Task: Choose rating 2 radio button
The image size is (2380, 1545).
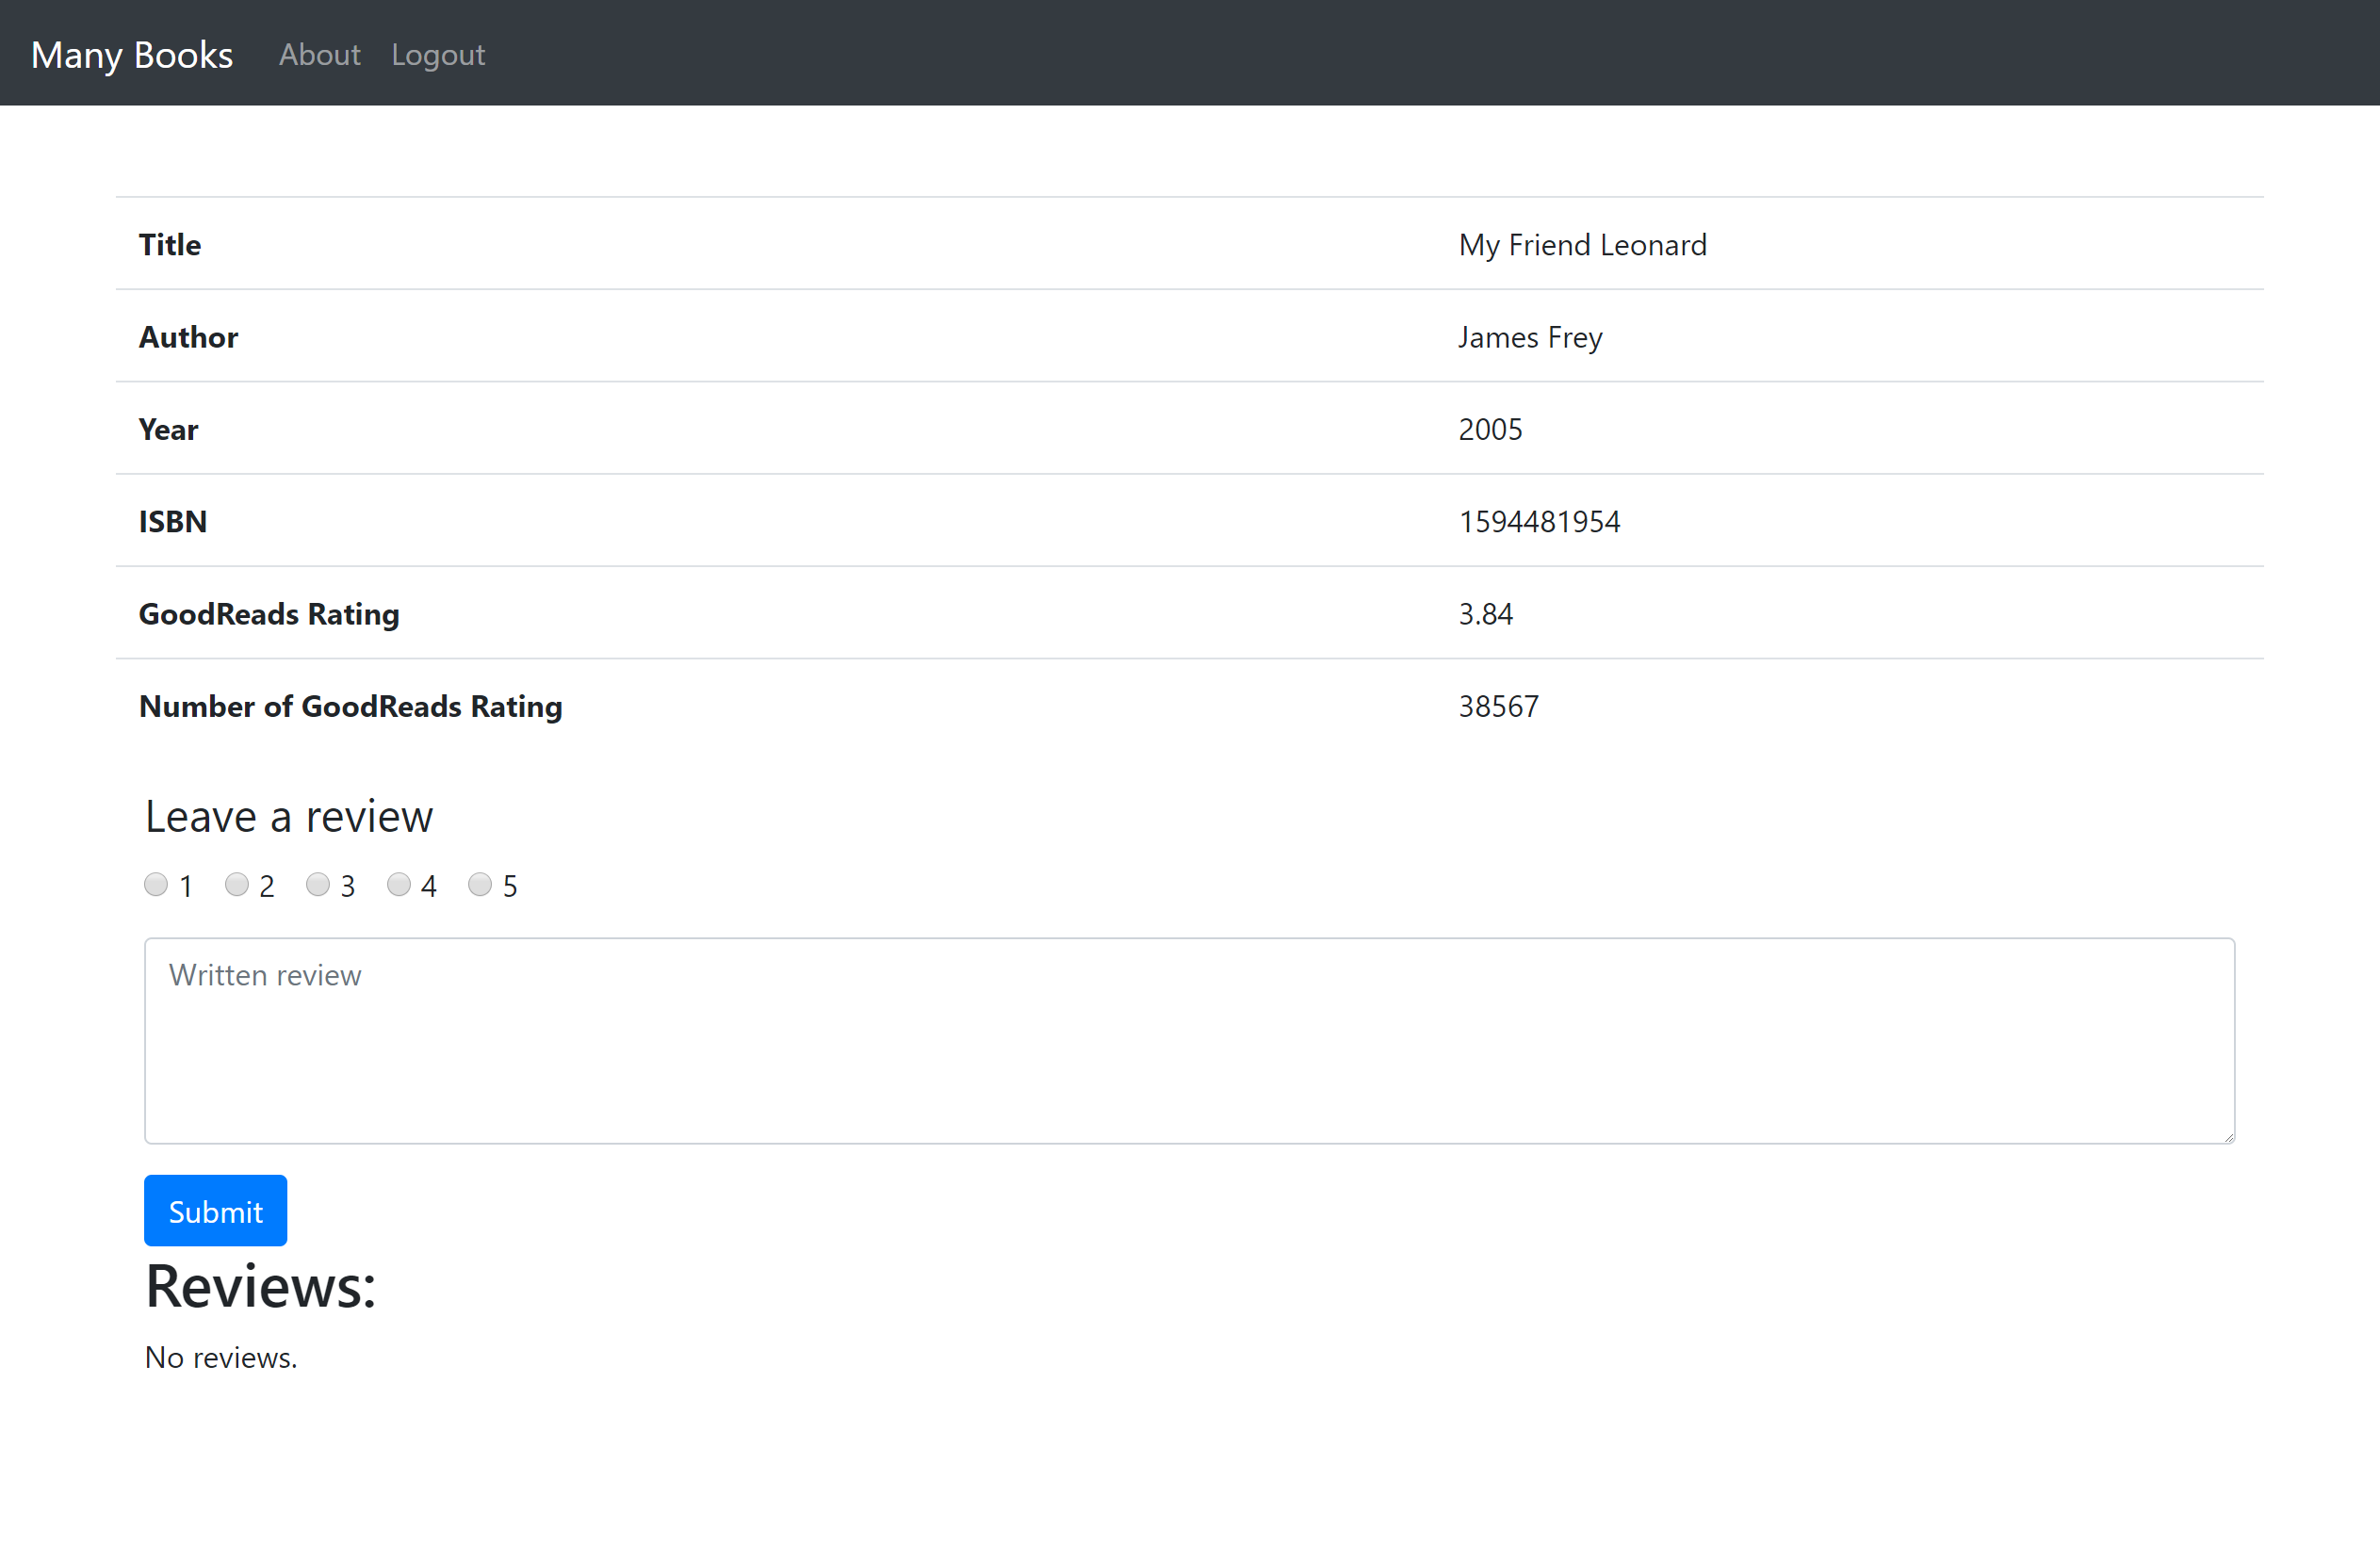Action: (x=237, y=884)
